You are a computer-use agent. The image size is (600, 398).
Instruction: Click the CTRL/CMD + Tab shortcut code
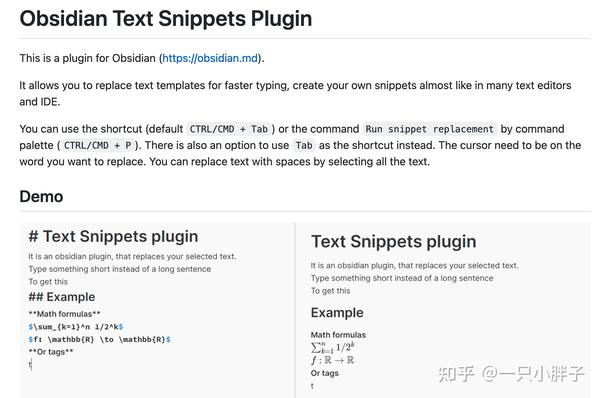point(229,129)
